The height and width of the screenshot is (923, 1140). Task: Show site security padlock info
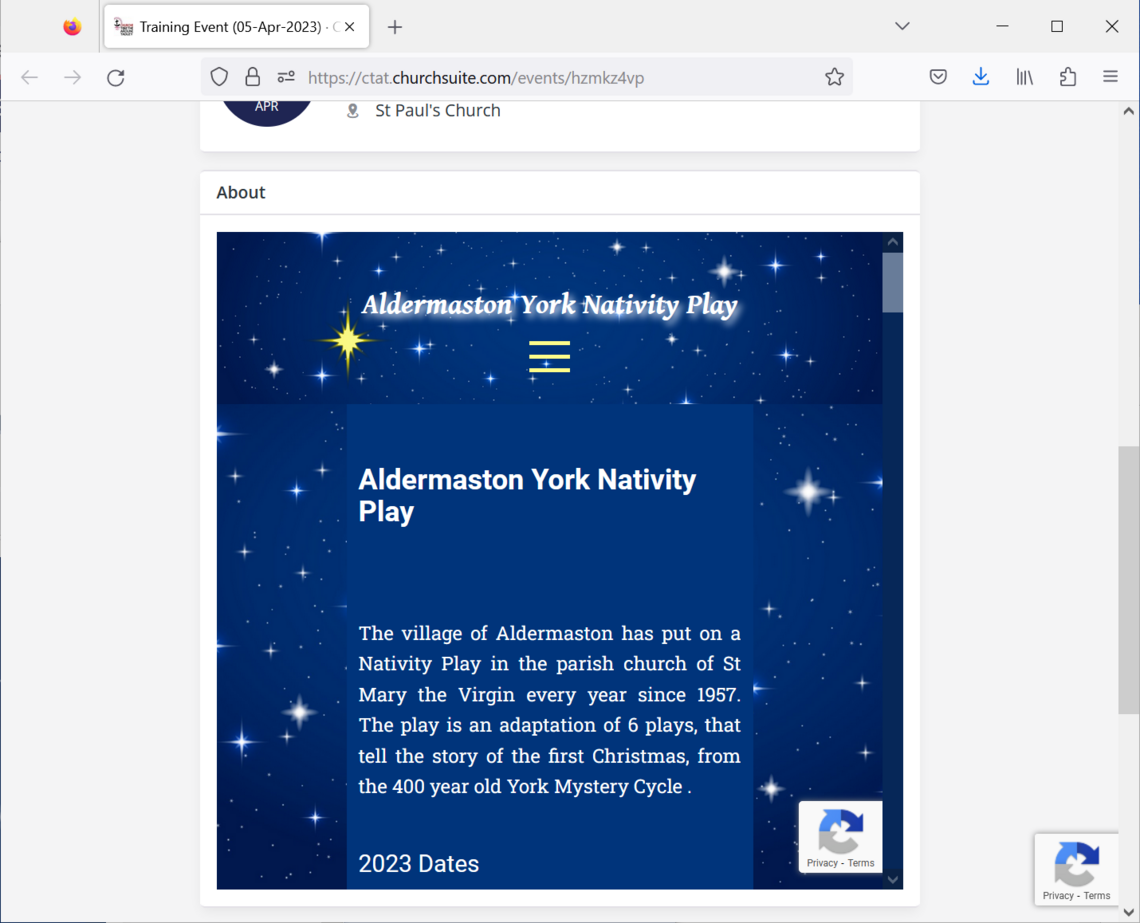coord(252,77)
